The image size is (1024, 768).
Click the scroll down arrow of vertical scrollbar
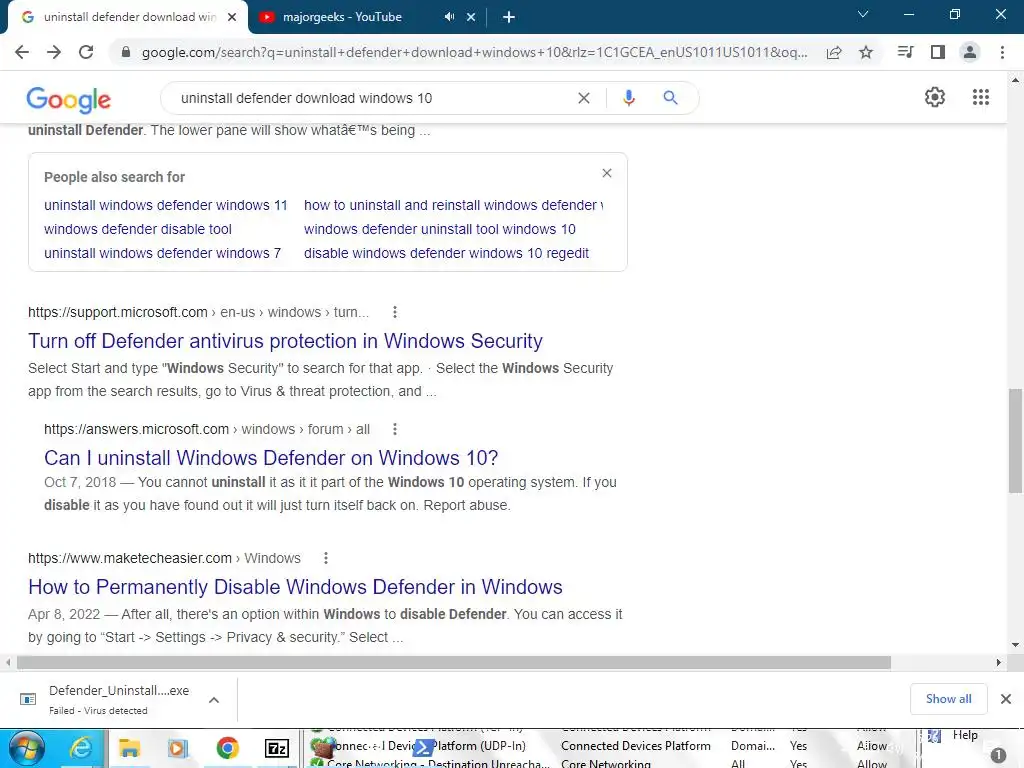click(1015, 645)
